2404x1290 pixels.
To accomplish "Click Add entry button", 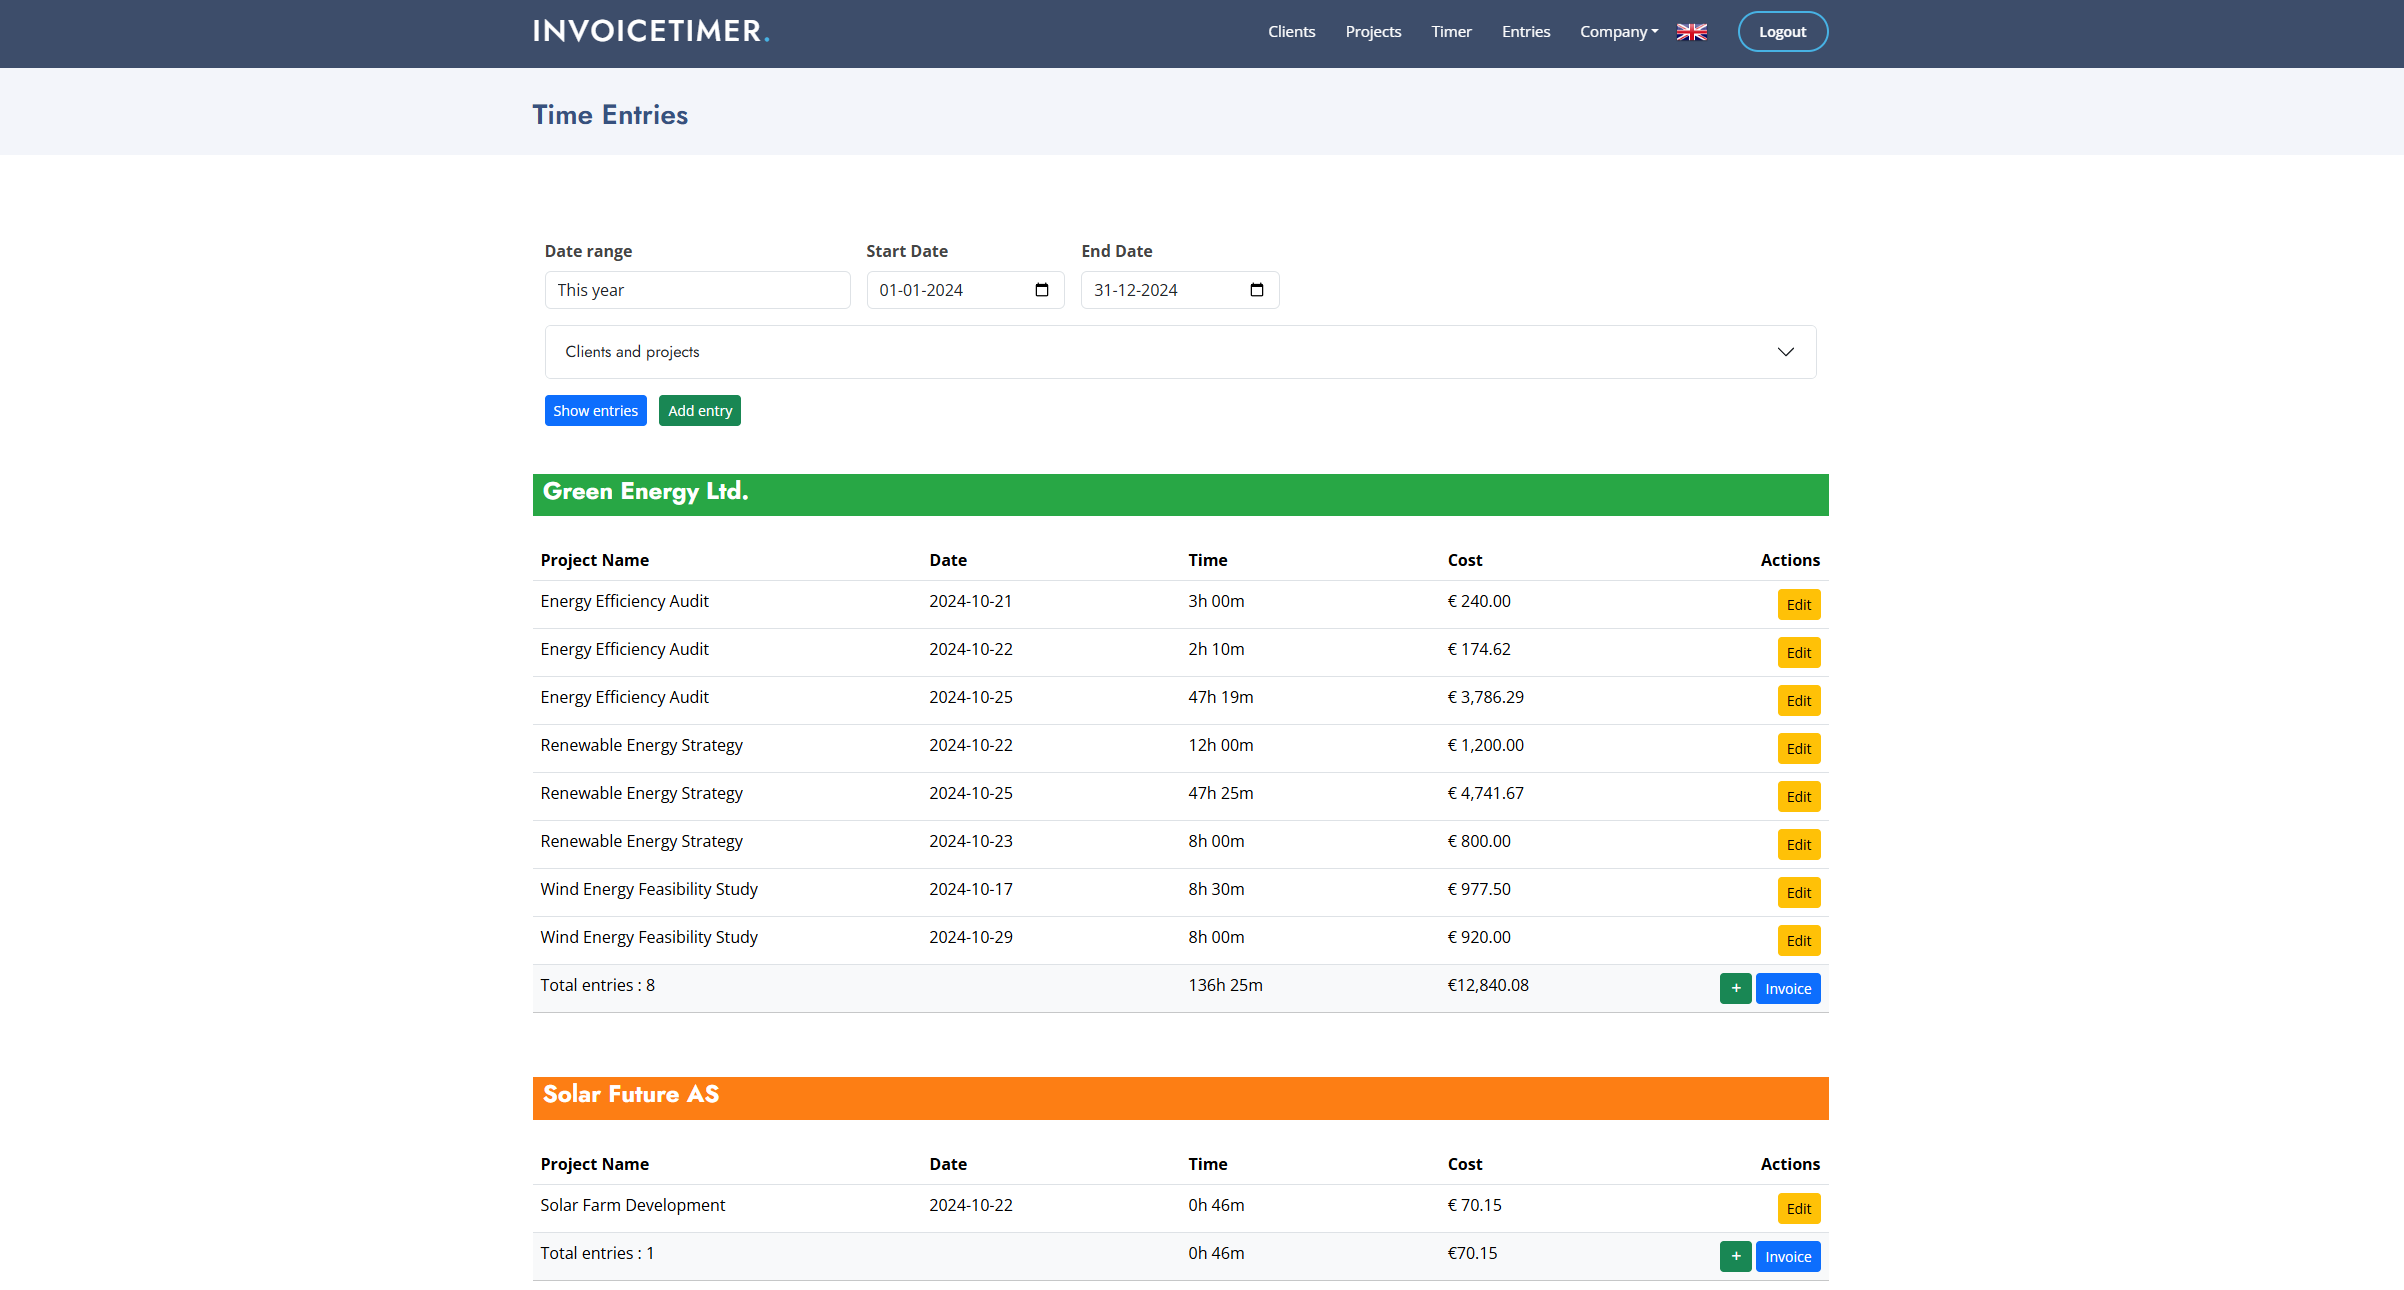I will pos(699,410).
